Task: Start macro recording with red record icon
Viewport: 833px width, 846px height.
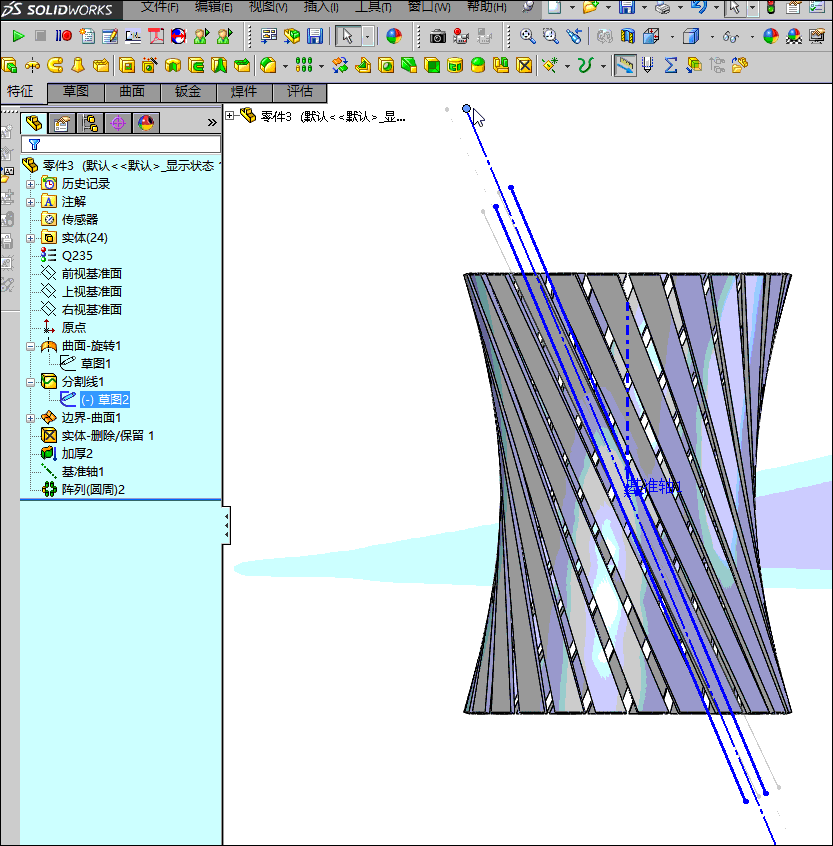Action: tap(63, 36)
